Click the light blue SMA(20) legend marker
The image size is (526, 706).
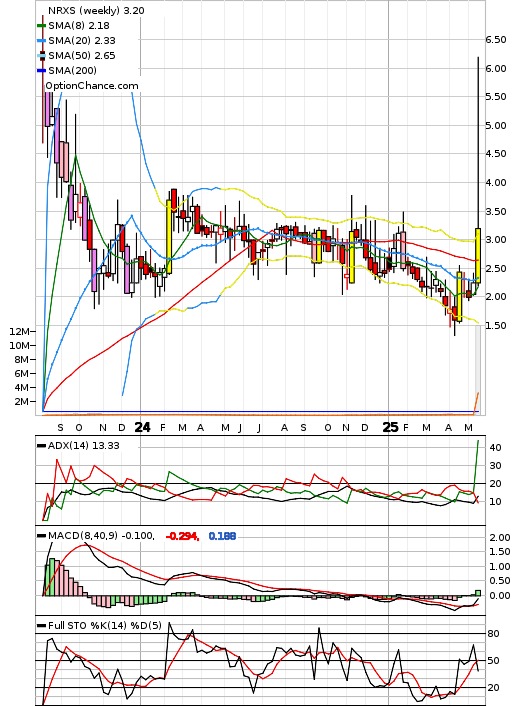pos(41,41)
